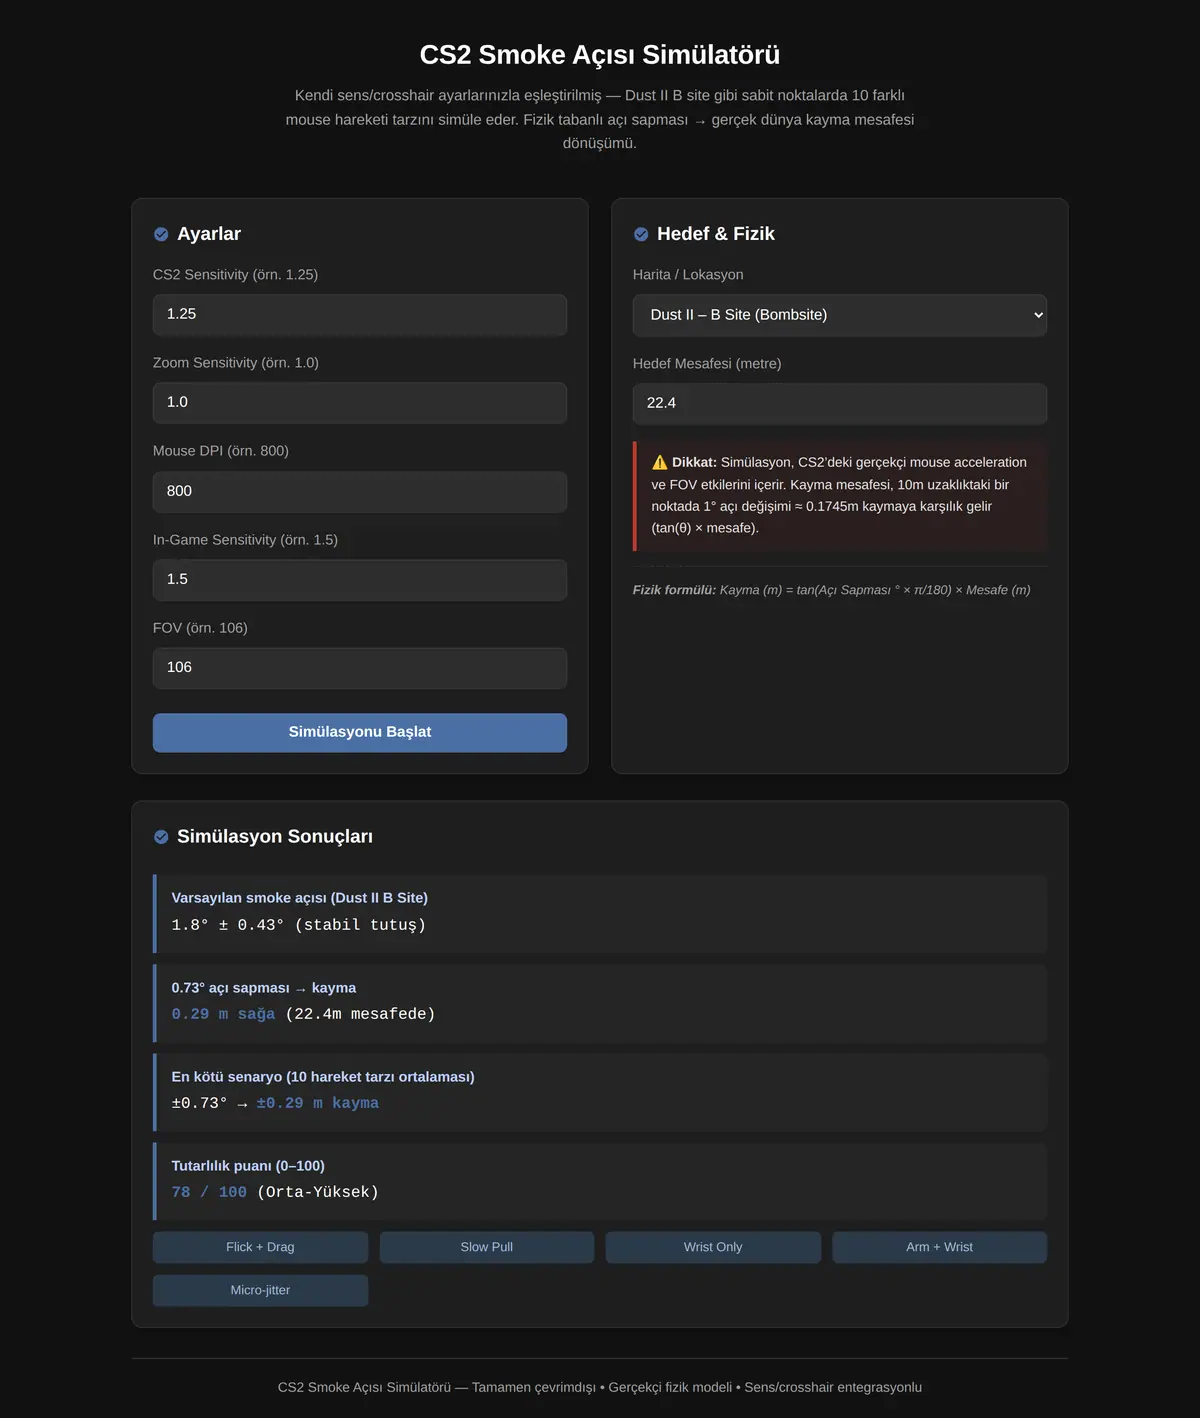The width and height of the screenshot is (1200, 1418).
Task: Click the warning icon in the Dikkat notice
Action: 659,462
